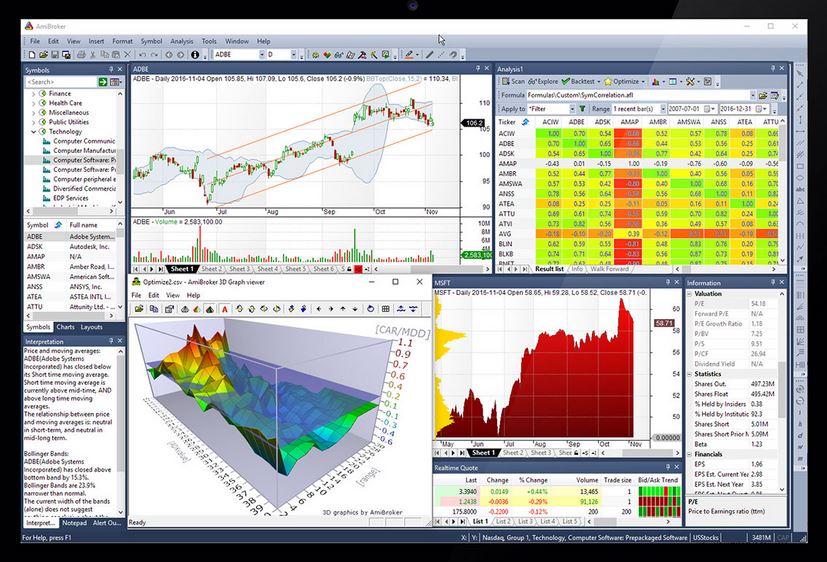This screenshot has height=562, width=827.
Task: Open the Formula path dropdown
Action: 752,95
